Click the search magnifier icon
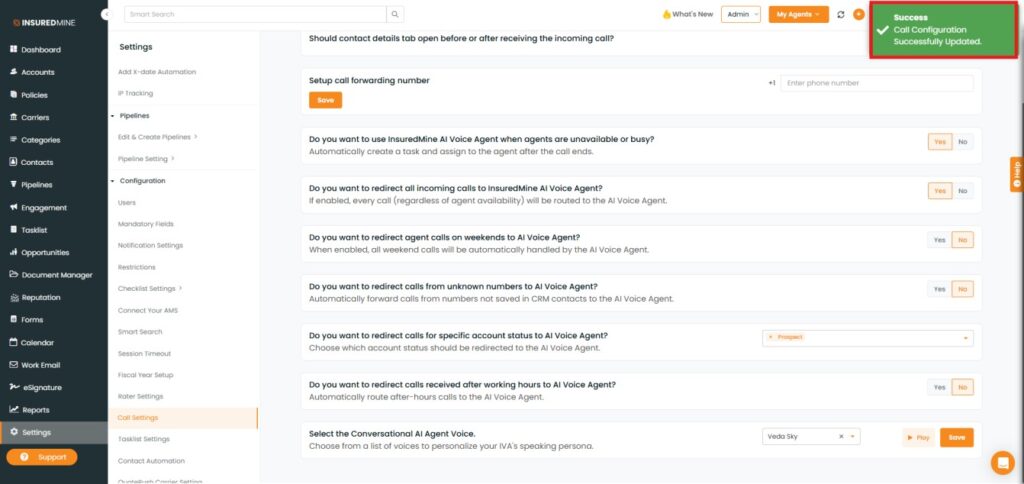Viewport: 1024px width, 484px height. pos(396,14)
